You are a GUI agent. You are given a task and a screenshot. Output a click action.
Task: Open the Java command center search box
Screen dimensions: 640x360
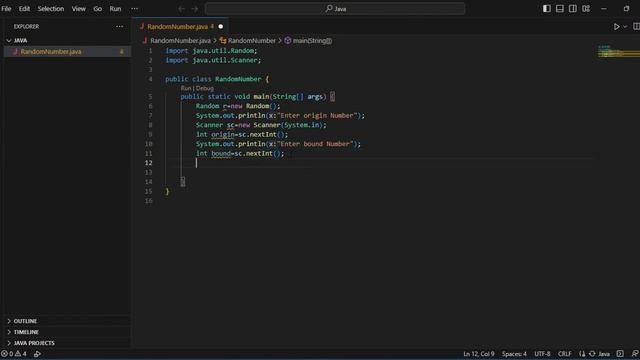point(335,9)
